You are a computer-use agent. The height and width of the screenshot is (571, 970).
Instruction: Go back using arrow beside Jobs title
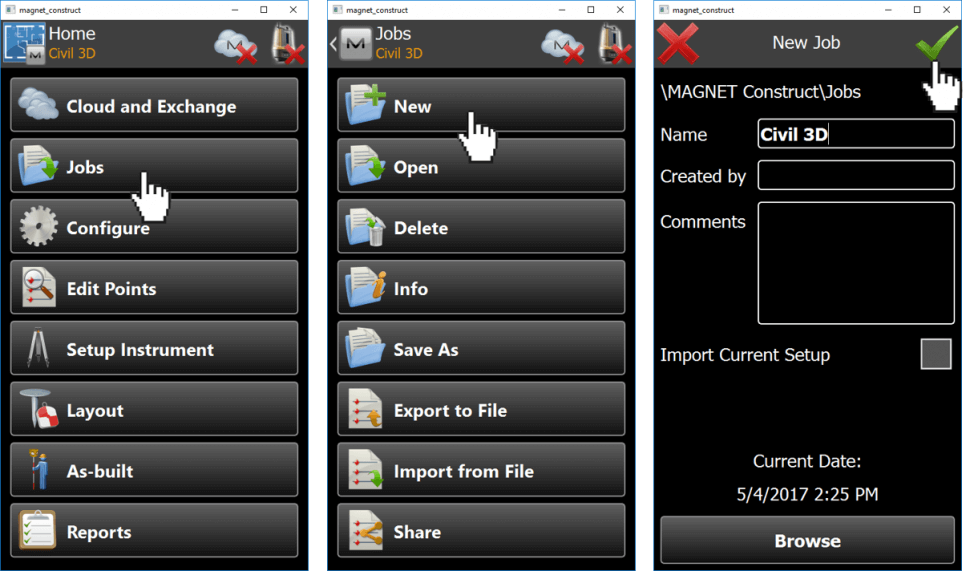(334, 44)
